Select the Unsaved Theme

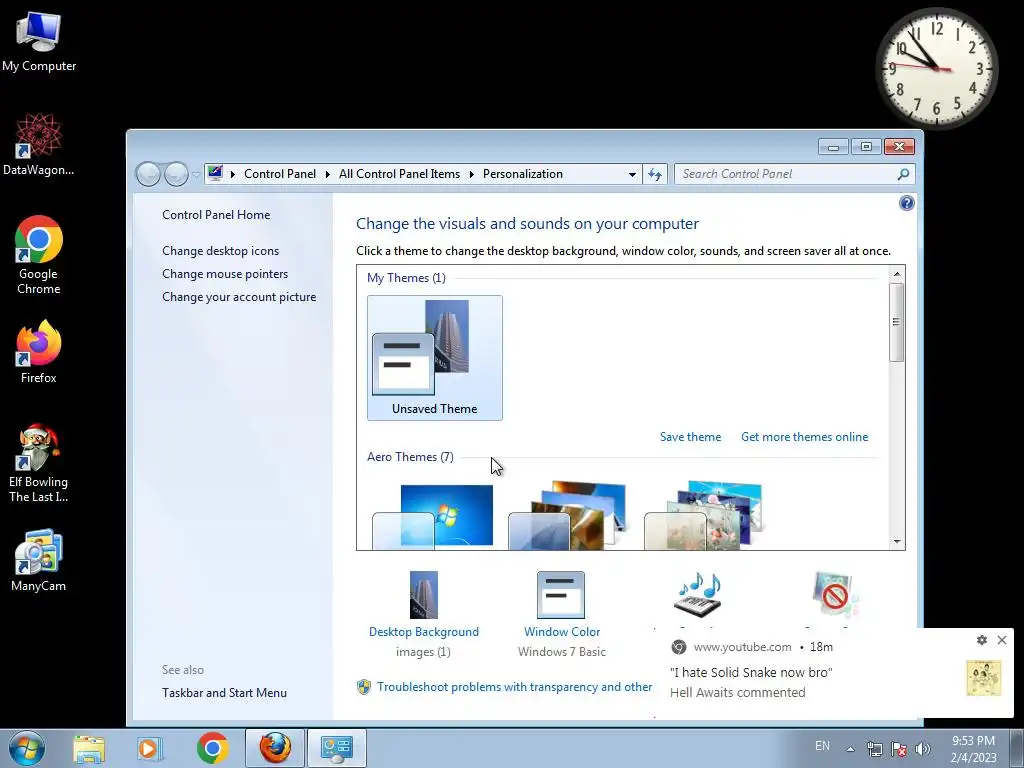click(435, 357)
